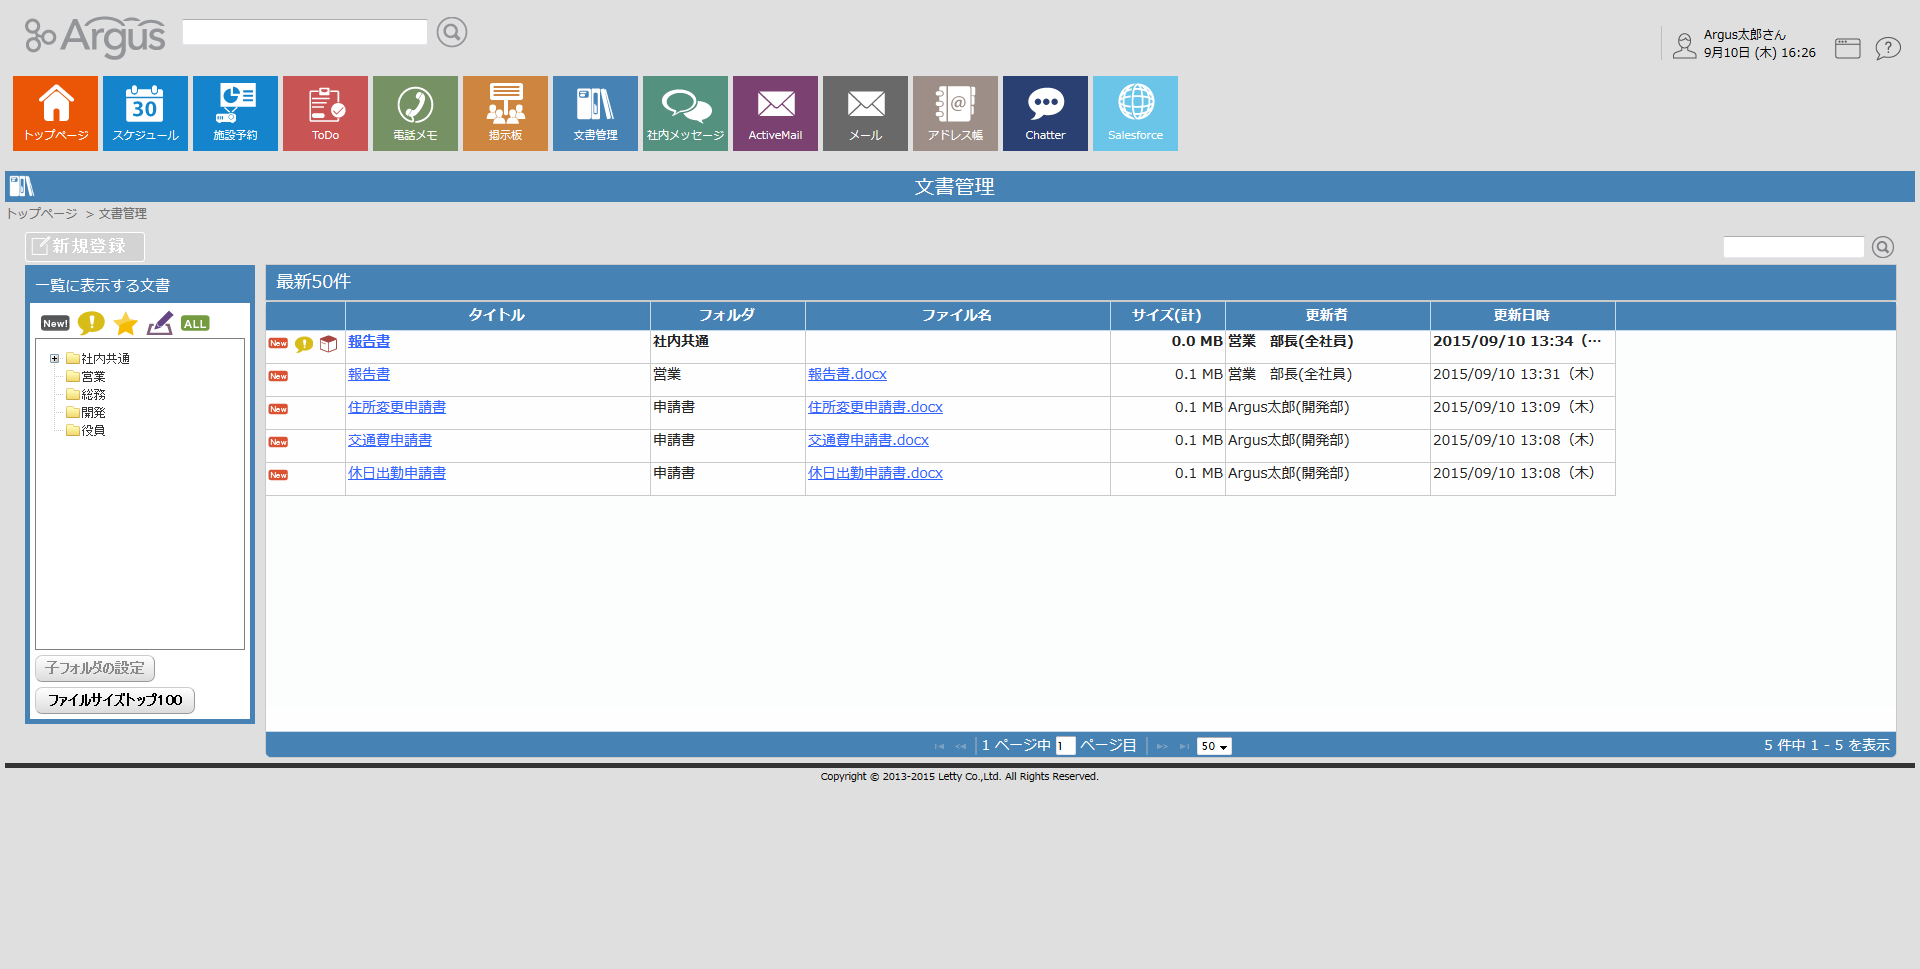Open the Chatter tile

1046,113
